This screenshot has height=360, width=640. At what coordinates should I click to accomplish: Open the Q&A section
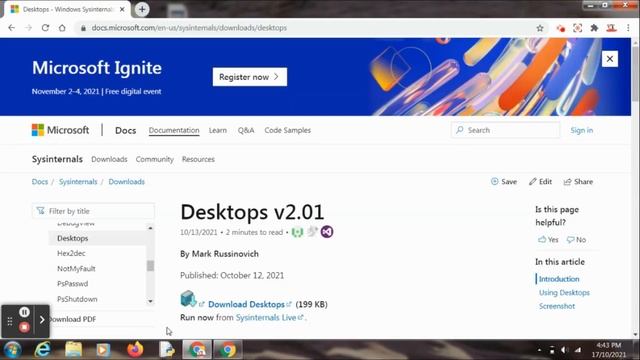[246, 130]
